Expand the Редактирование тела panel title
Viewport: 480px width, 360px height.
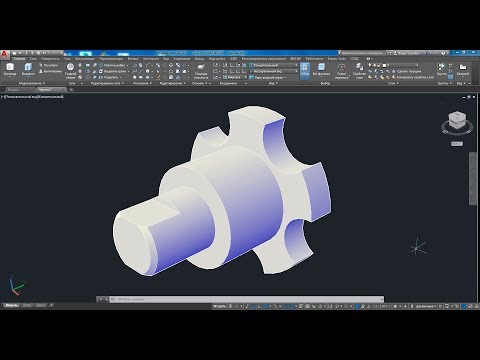pos(107,83)
